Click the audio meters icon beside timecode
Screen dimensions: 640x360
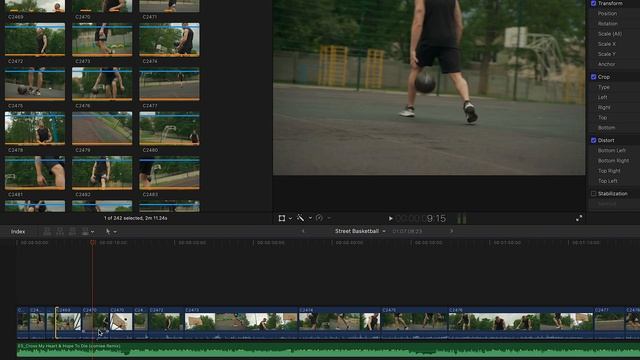pos(462,218)
